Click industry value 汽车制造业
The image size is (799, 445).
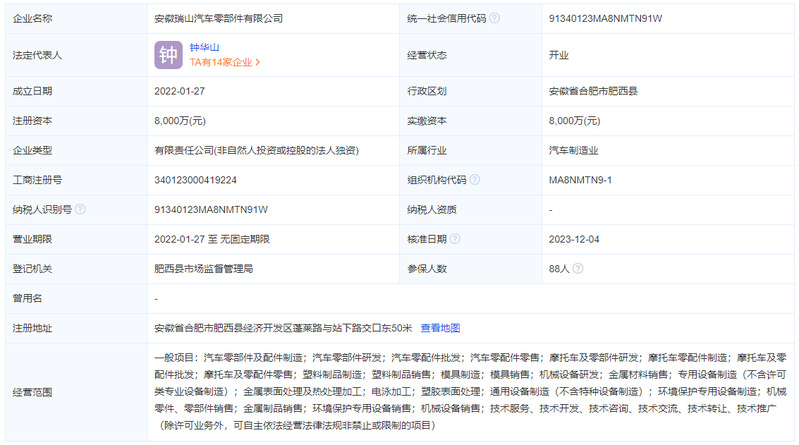pyautogui.click(x=574, y=150)
